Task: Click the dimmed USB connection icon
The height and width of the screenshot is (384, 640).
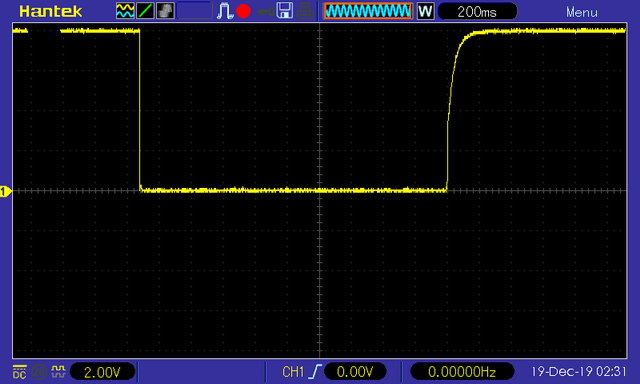Action: [x=265, y=12]
